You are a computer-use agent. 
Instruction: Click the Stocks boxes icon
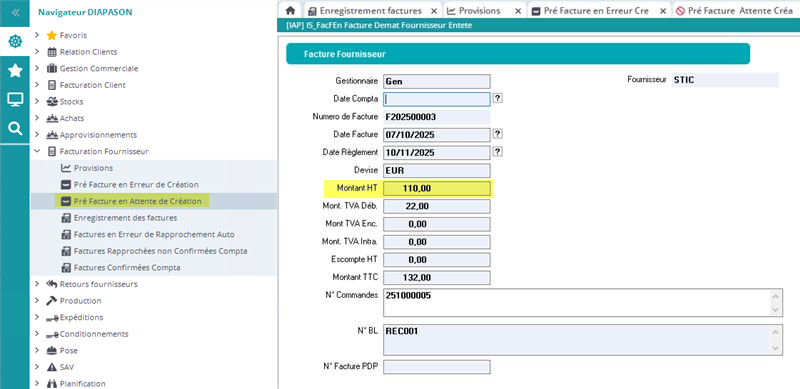pyautogui.click(x=52, y=102)
